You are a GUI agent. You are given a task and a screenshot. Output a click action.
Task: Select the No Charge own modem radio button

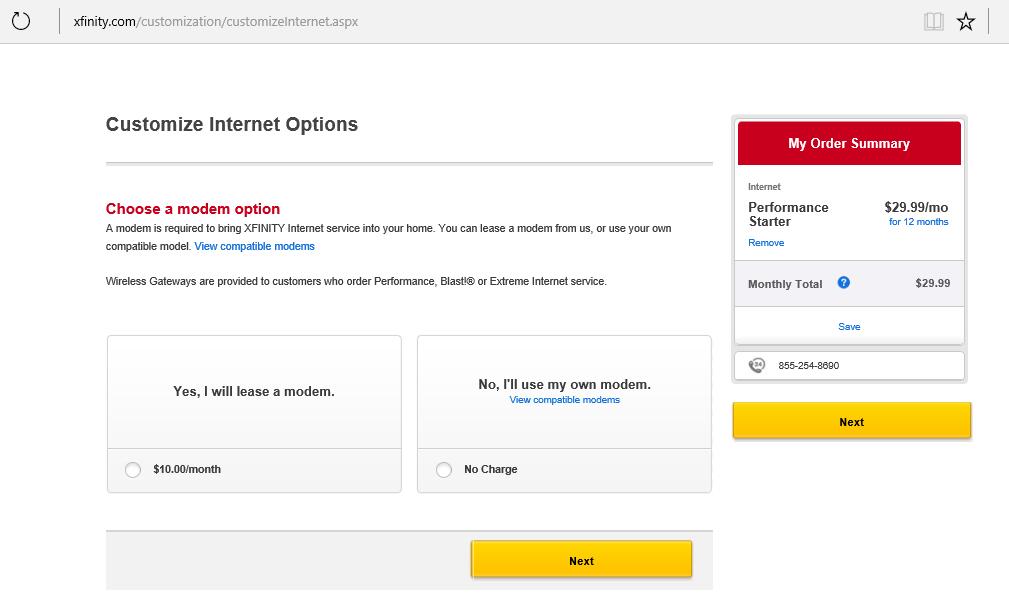click(444, 470)
